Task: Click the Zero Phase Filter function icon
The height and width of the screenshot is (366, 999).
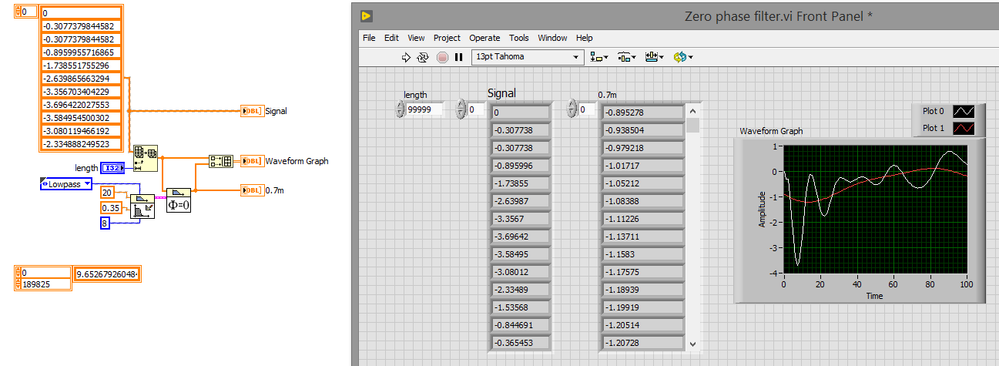Action: click(x=178, y=200)
